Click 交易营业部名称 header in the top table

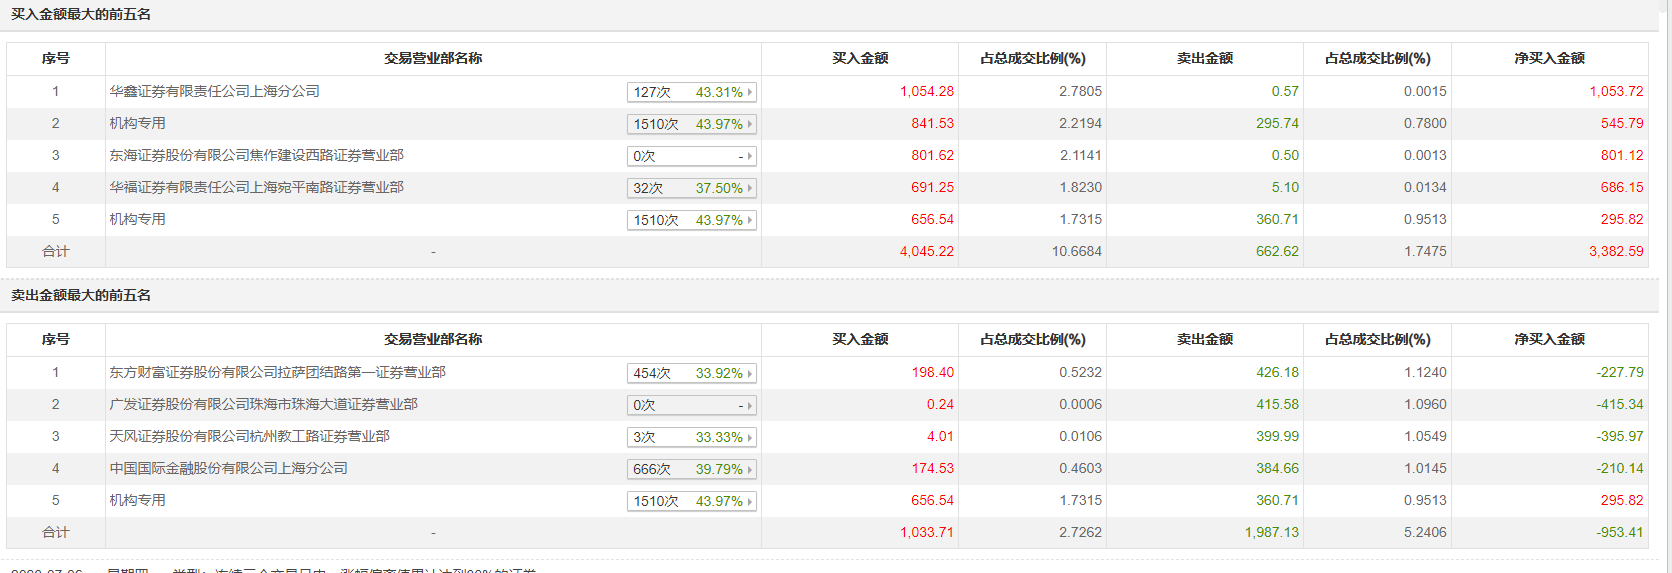pyautogui.click(x=433, y=58)
